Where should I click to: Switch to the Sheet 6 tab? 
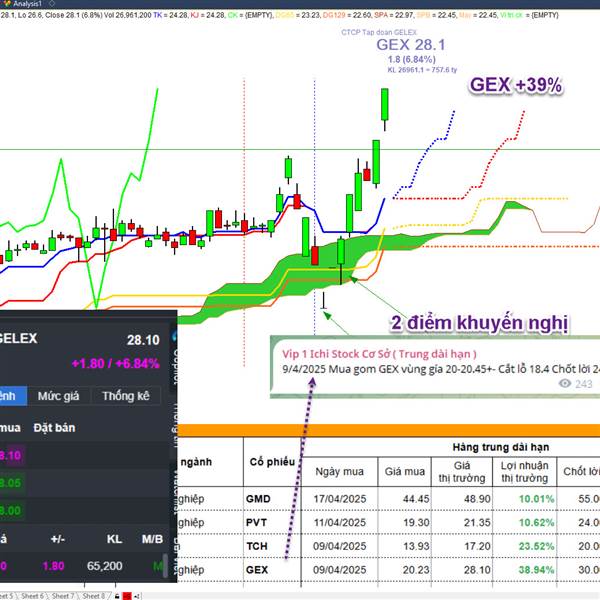32,596
